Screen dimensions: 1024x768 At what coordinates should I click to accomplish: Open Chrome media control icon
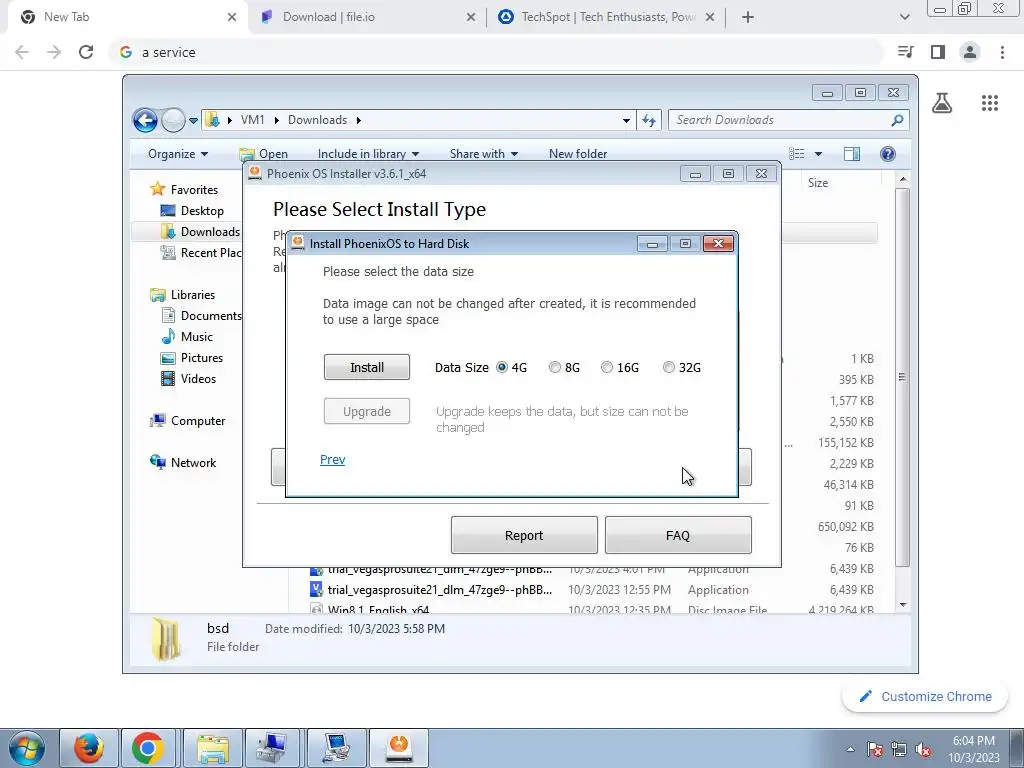[906, 52]
